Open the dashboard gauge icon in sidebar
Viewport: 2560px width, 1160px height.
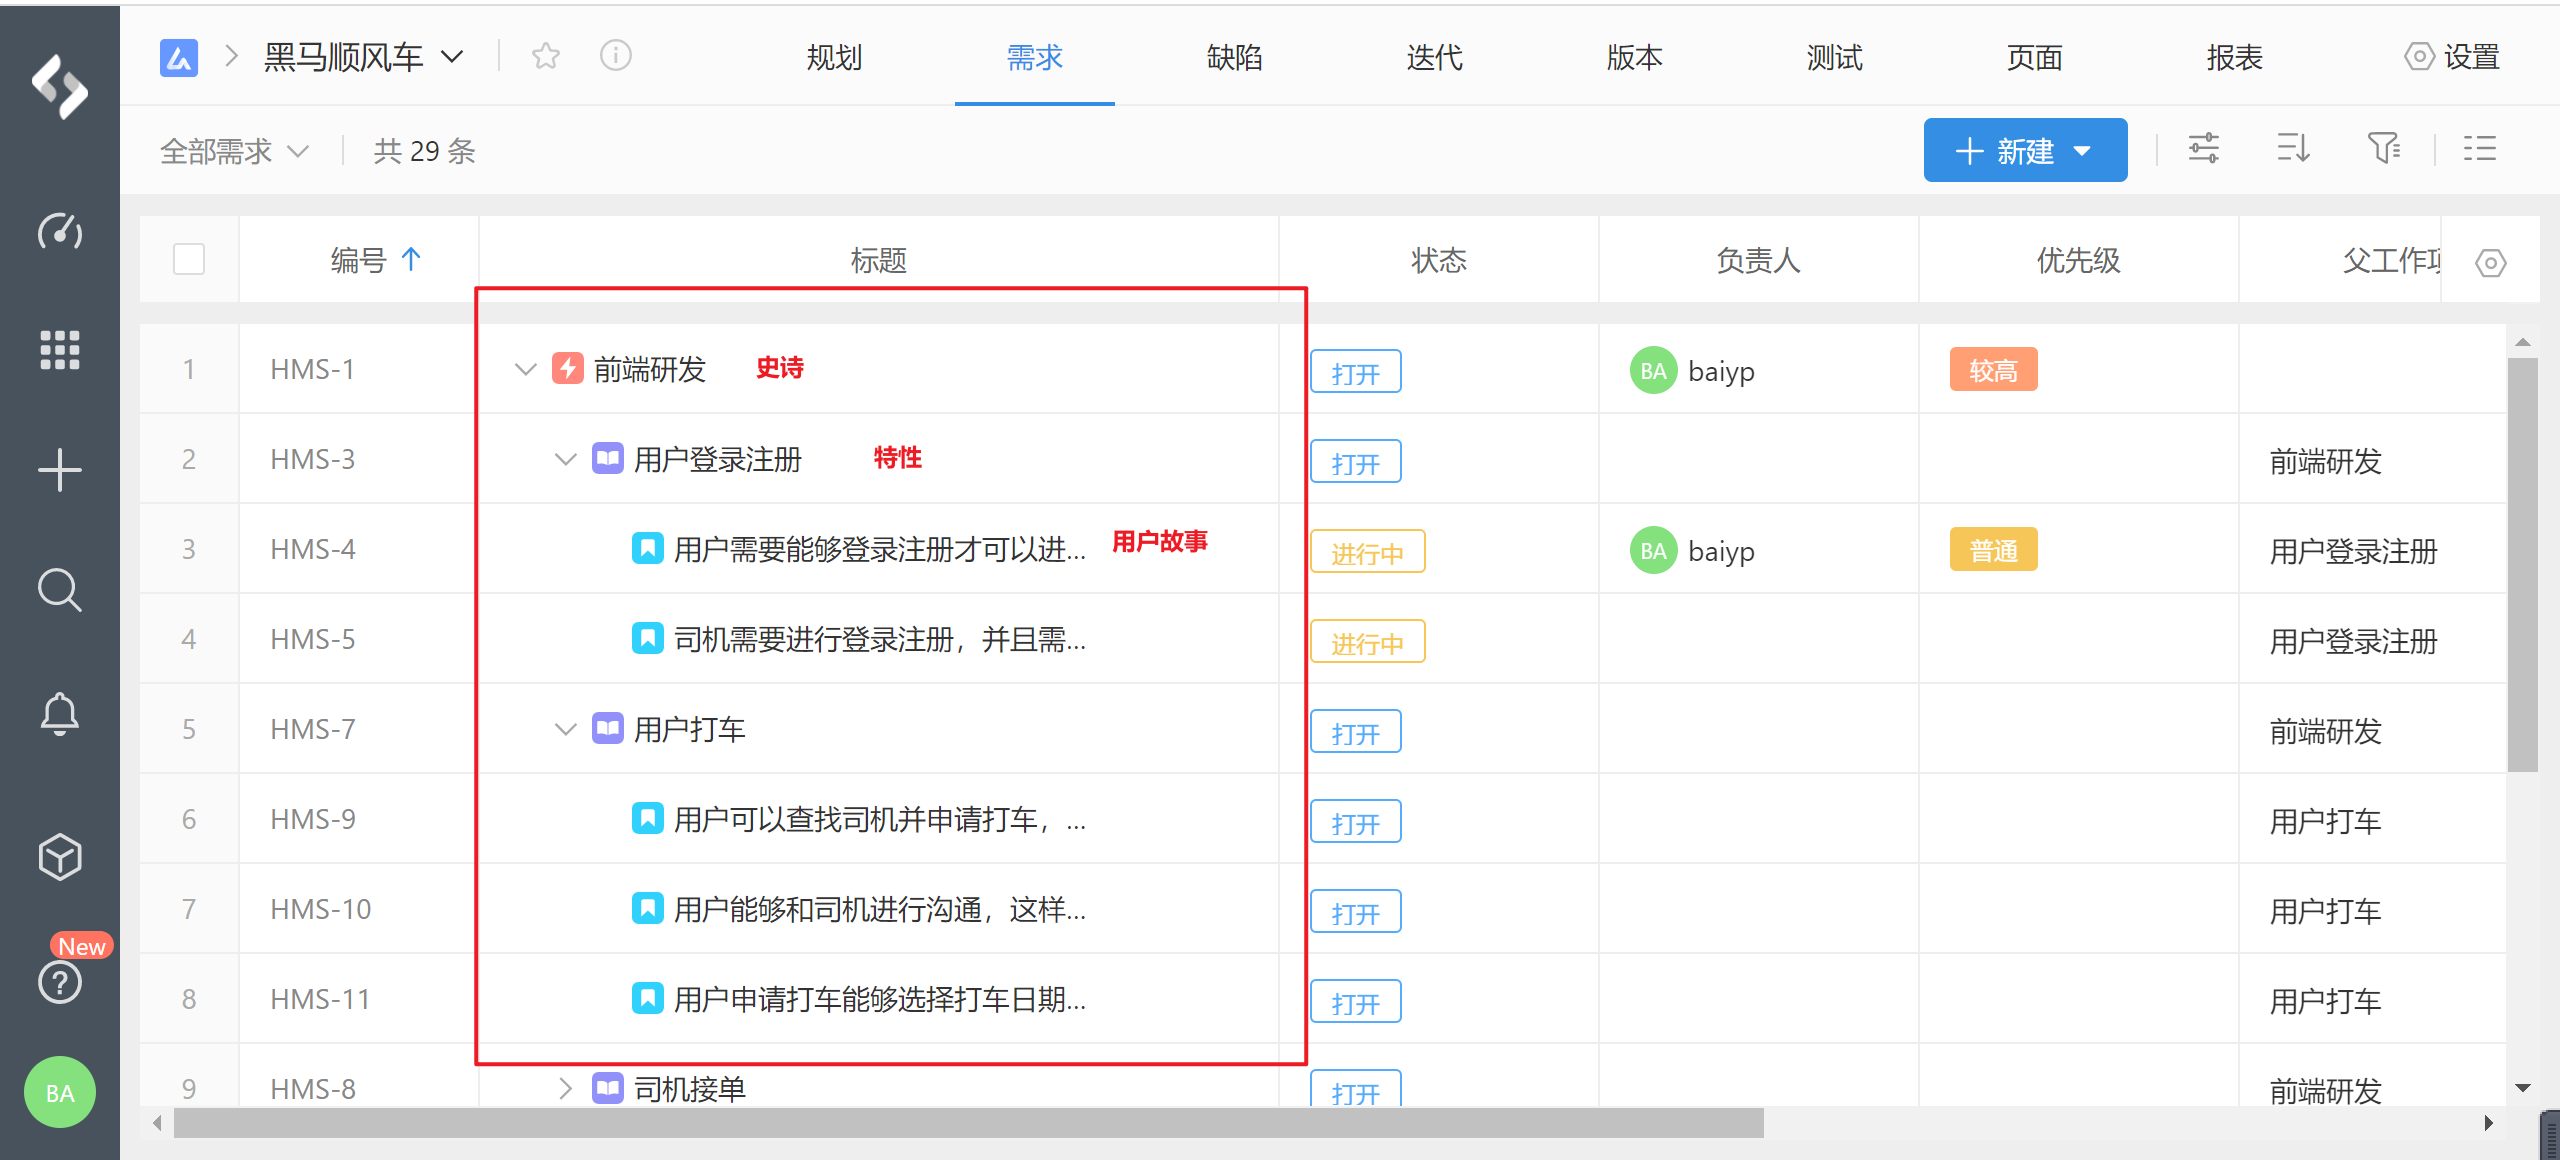60,231
